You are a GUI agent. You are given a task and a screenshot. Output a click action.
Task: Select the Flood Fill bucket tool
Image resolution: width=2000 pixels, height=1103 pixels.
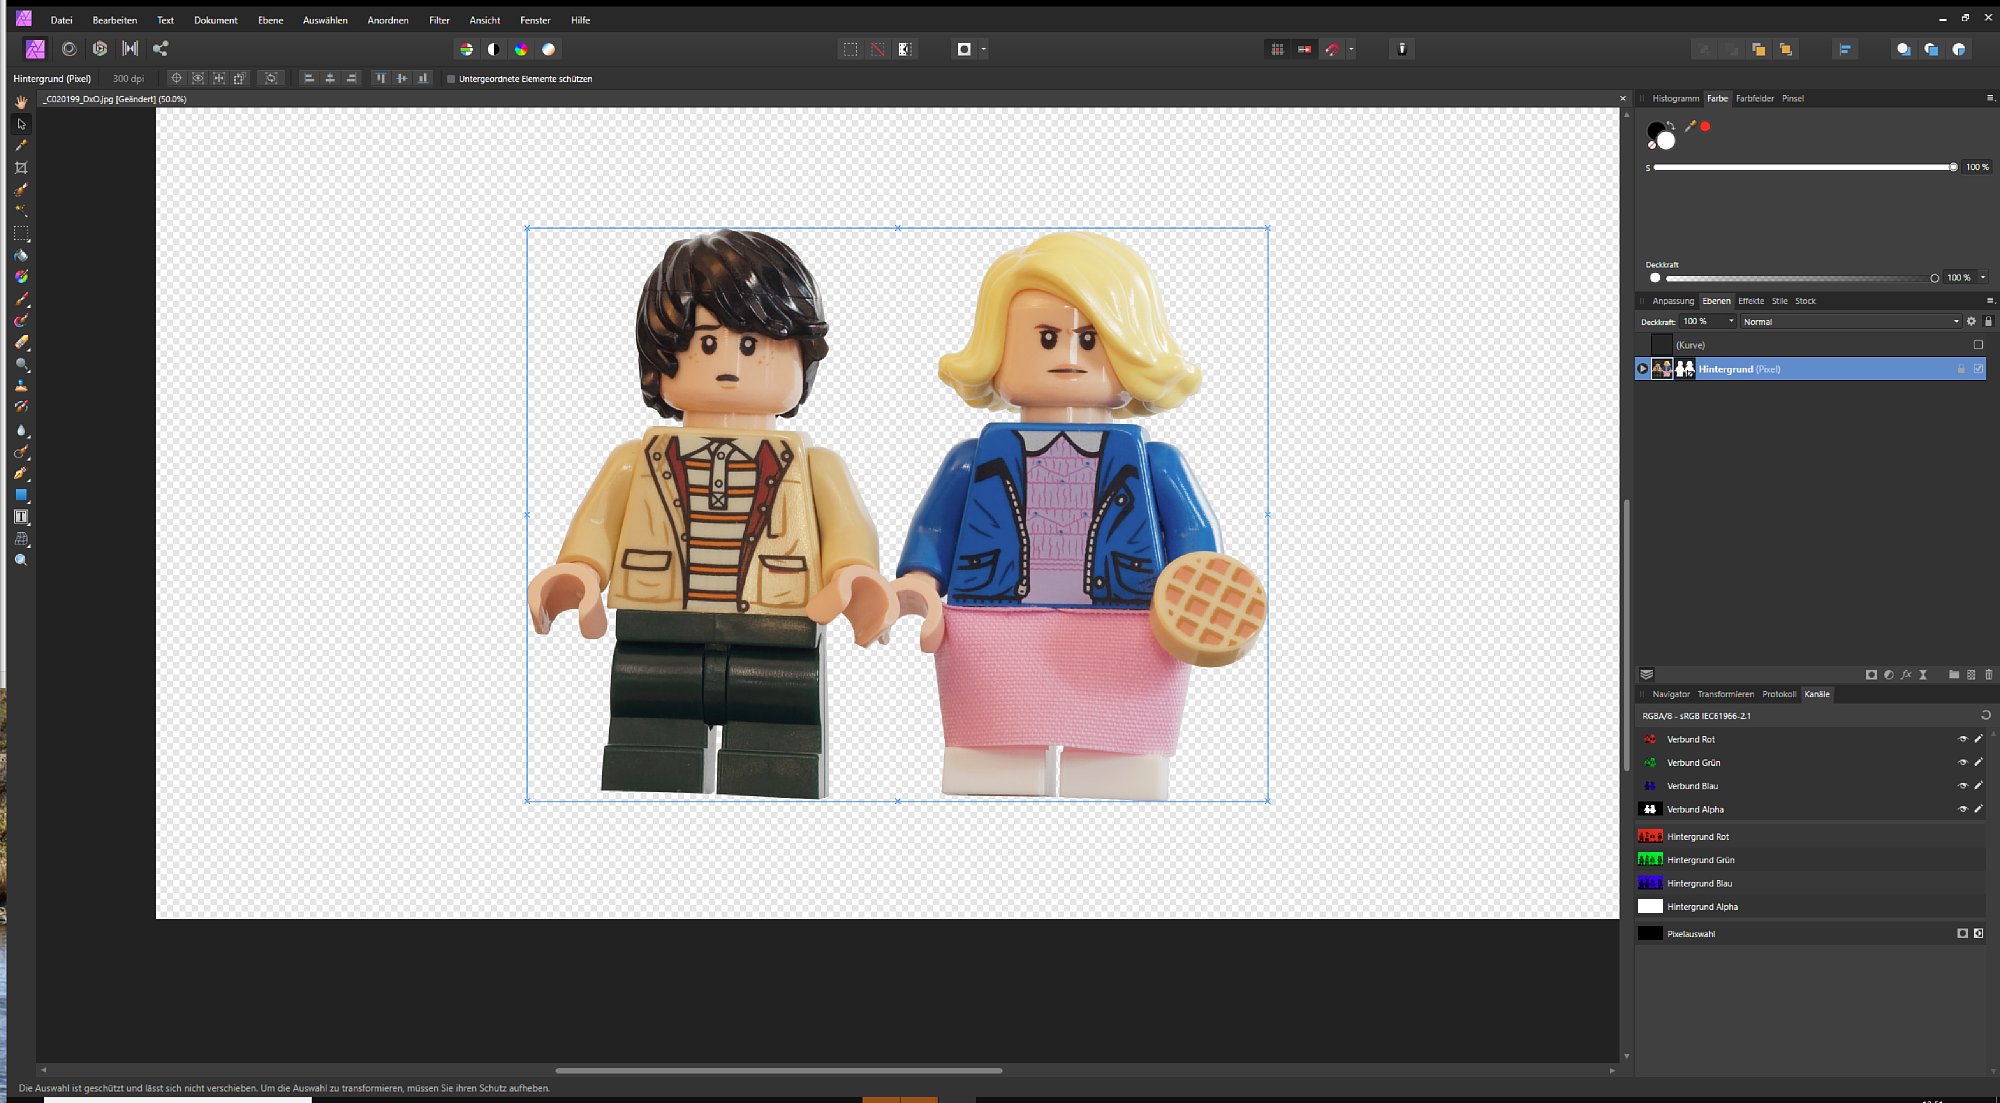click(x=21, y=255)
